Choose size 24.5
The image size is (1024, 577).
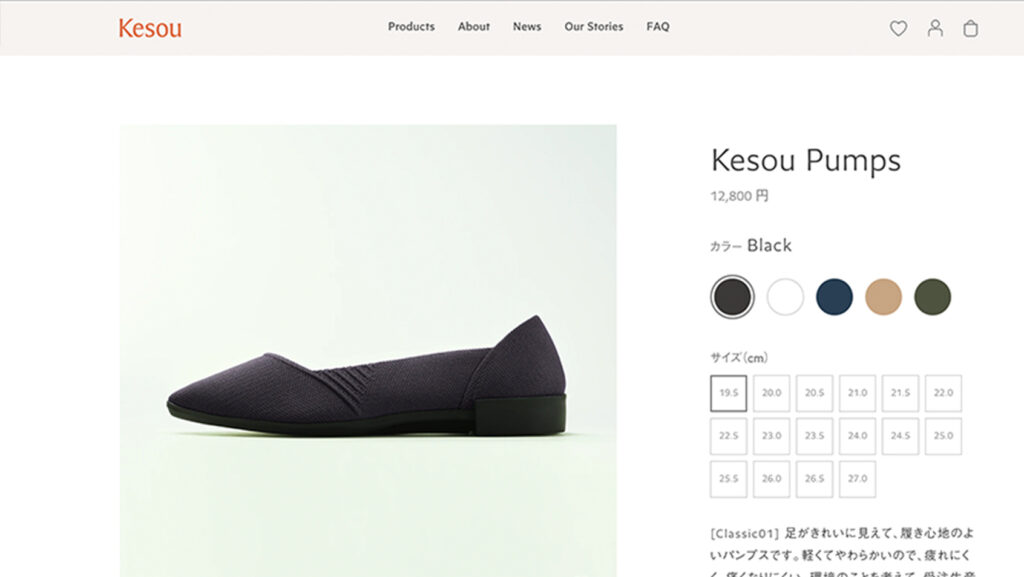900,436
